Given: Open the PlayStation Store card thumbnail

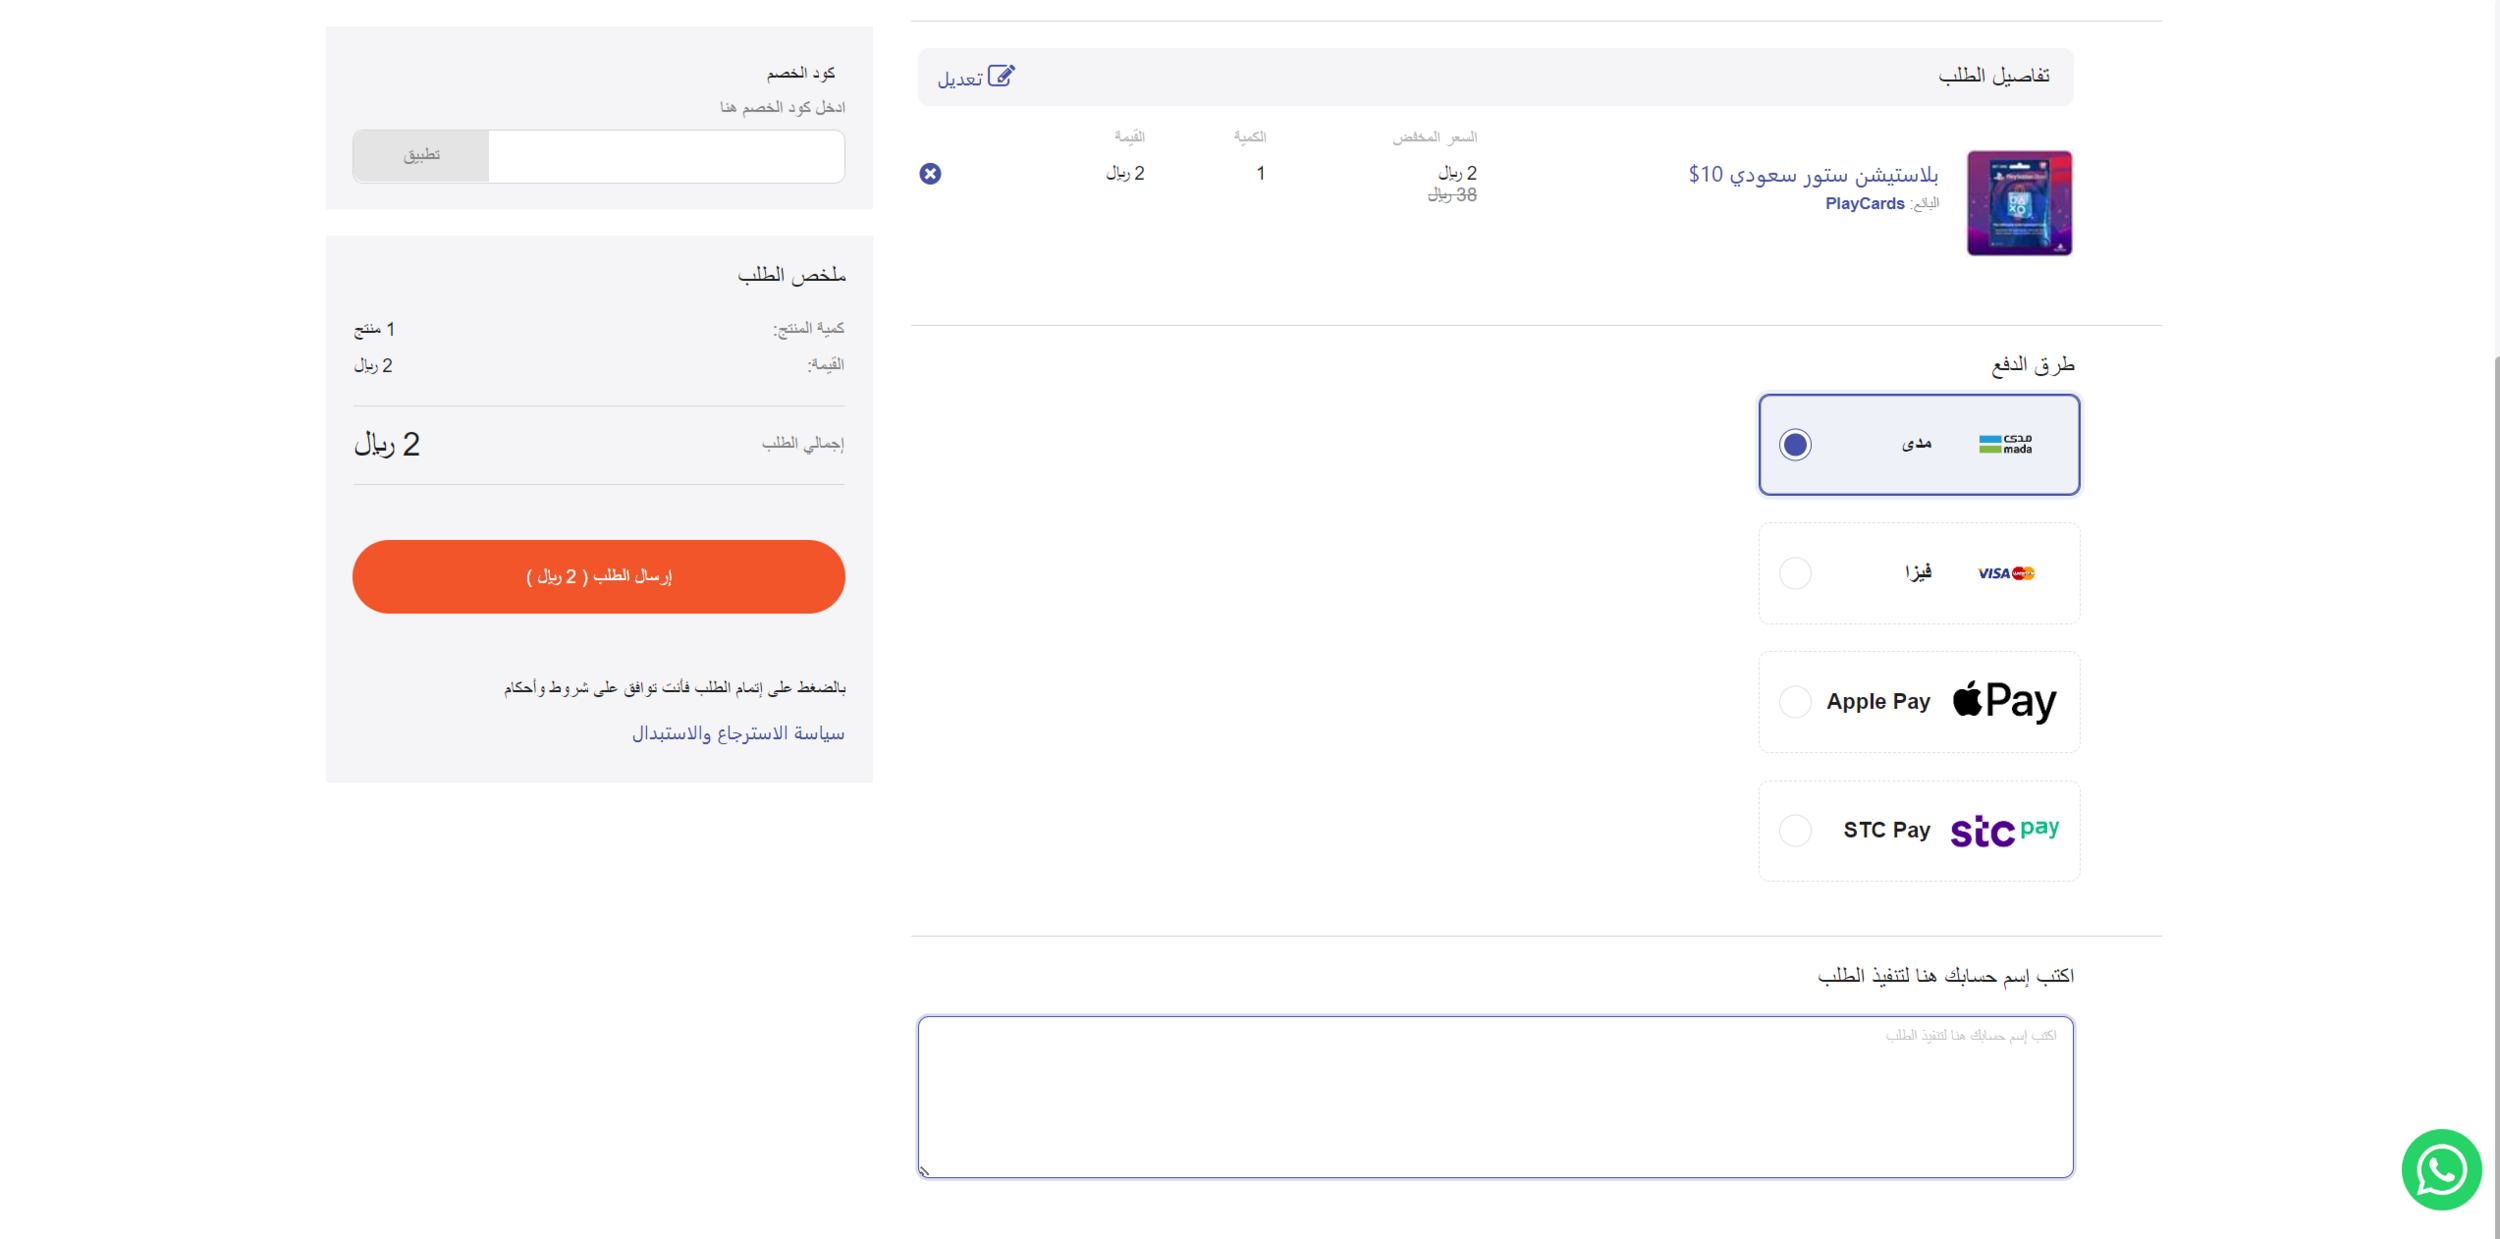Looking at the screenshot, I should click(x=2019, y=203).
